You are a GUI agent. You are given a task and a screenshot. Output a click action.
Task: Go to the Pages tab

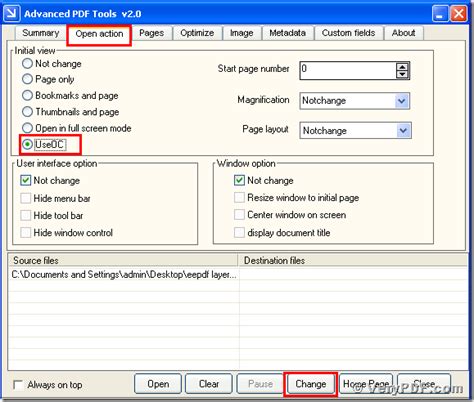click(x=151, y=33)
